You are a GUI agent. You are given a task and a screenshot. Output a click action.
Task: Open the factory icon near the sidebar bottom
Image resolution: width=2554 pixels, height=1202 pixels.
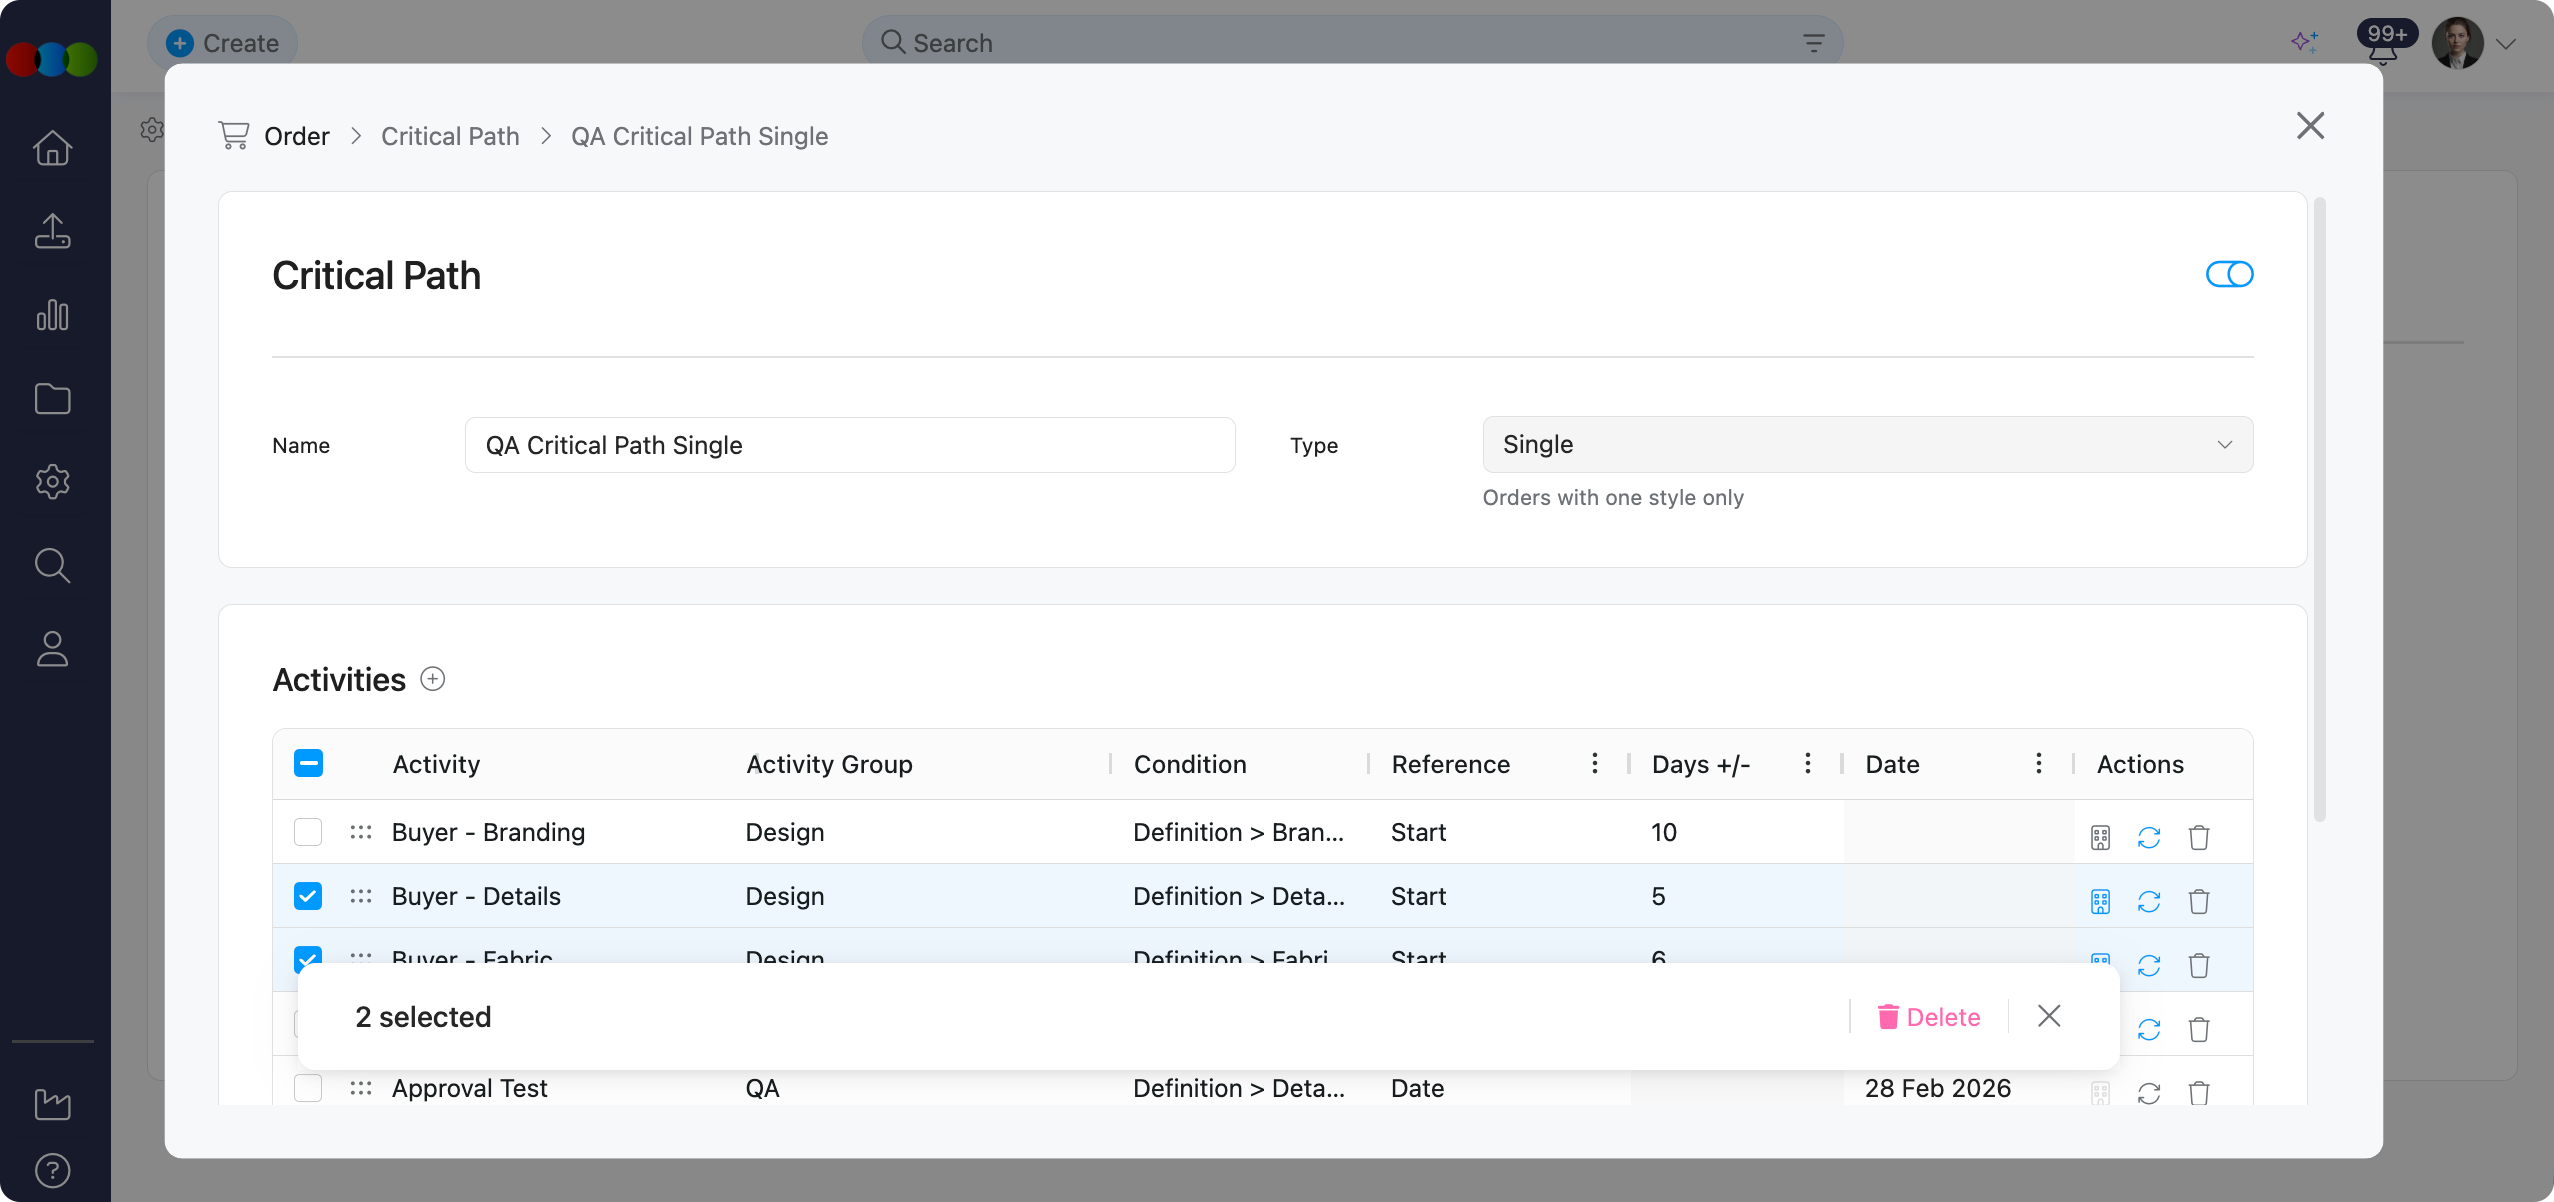click(52, 1104)
